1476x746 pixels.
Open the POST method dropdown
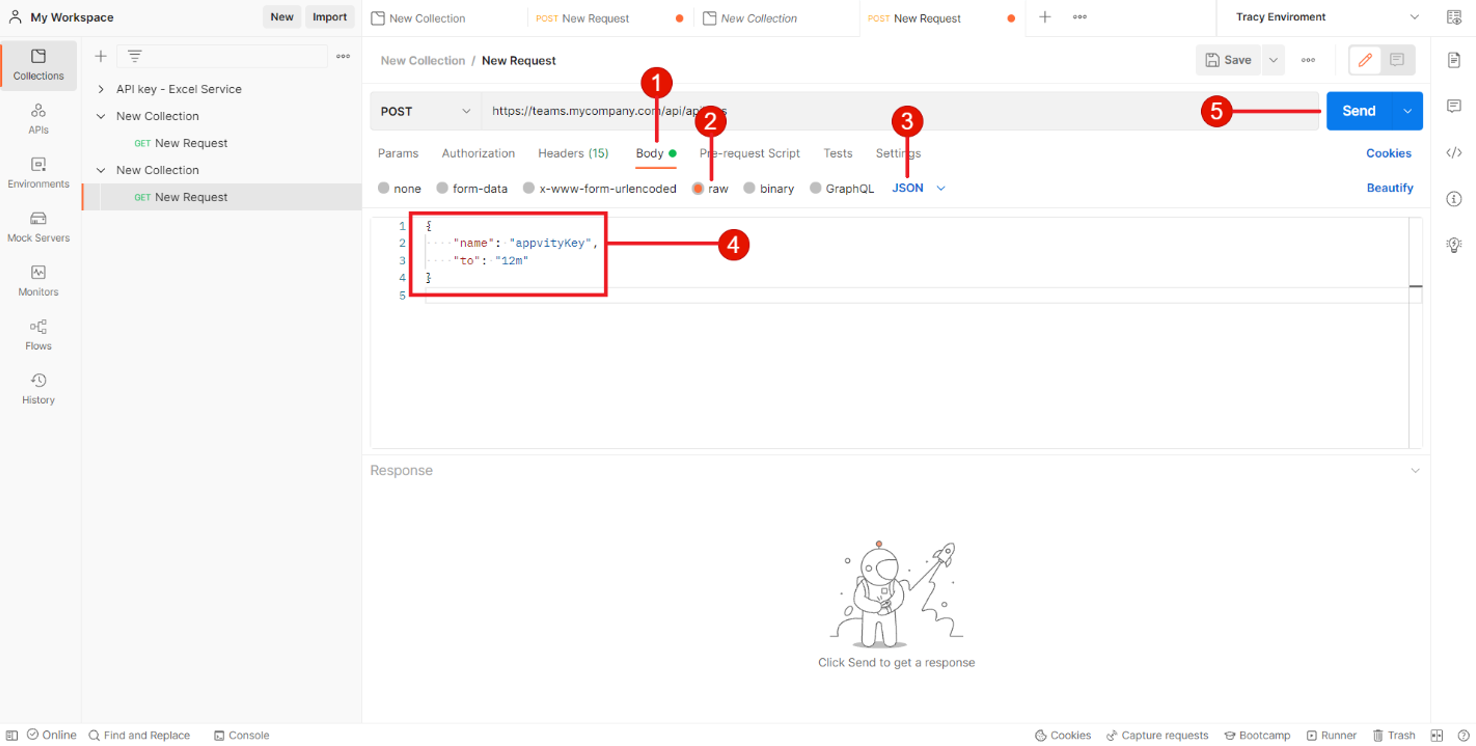425,111
